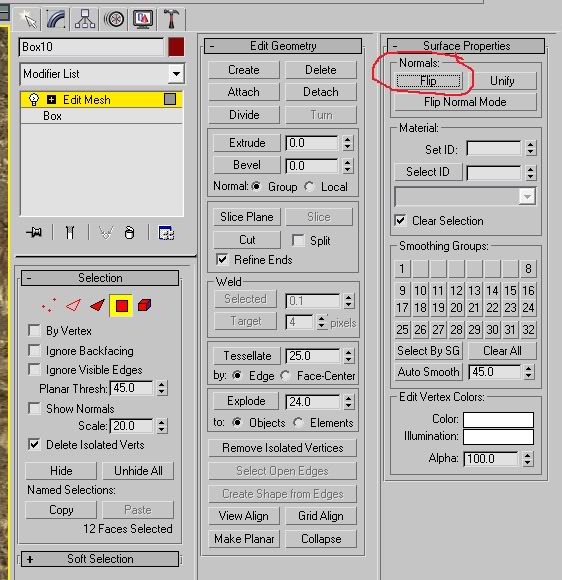The width and height of the screenshot is (562, 580).
Task: Select Edge sub-object level icon
Action: pos(73,306)
